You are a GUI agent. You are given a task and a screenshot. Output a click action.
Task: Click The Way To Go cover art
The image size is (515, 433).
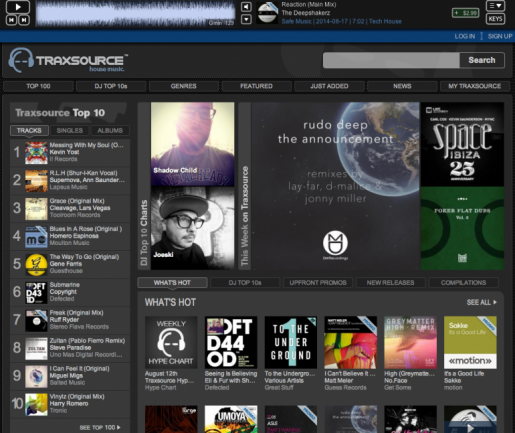(x=36, y=264)
